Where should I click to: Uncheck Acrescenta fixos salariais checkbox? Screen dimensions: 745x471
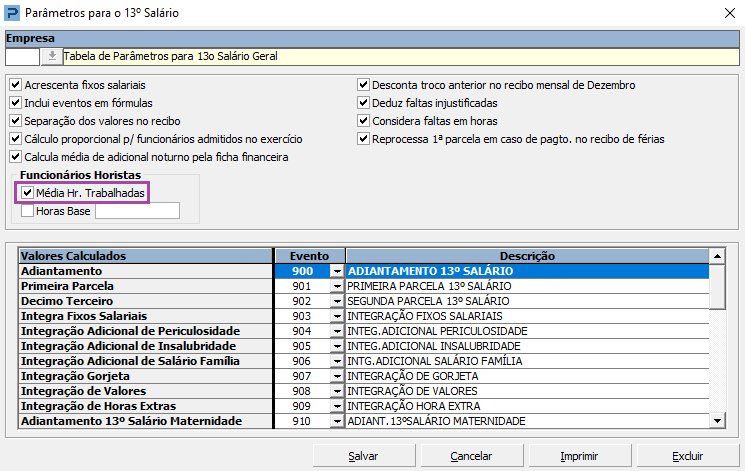point(15,86)
